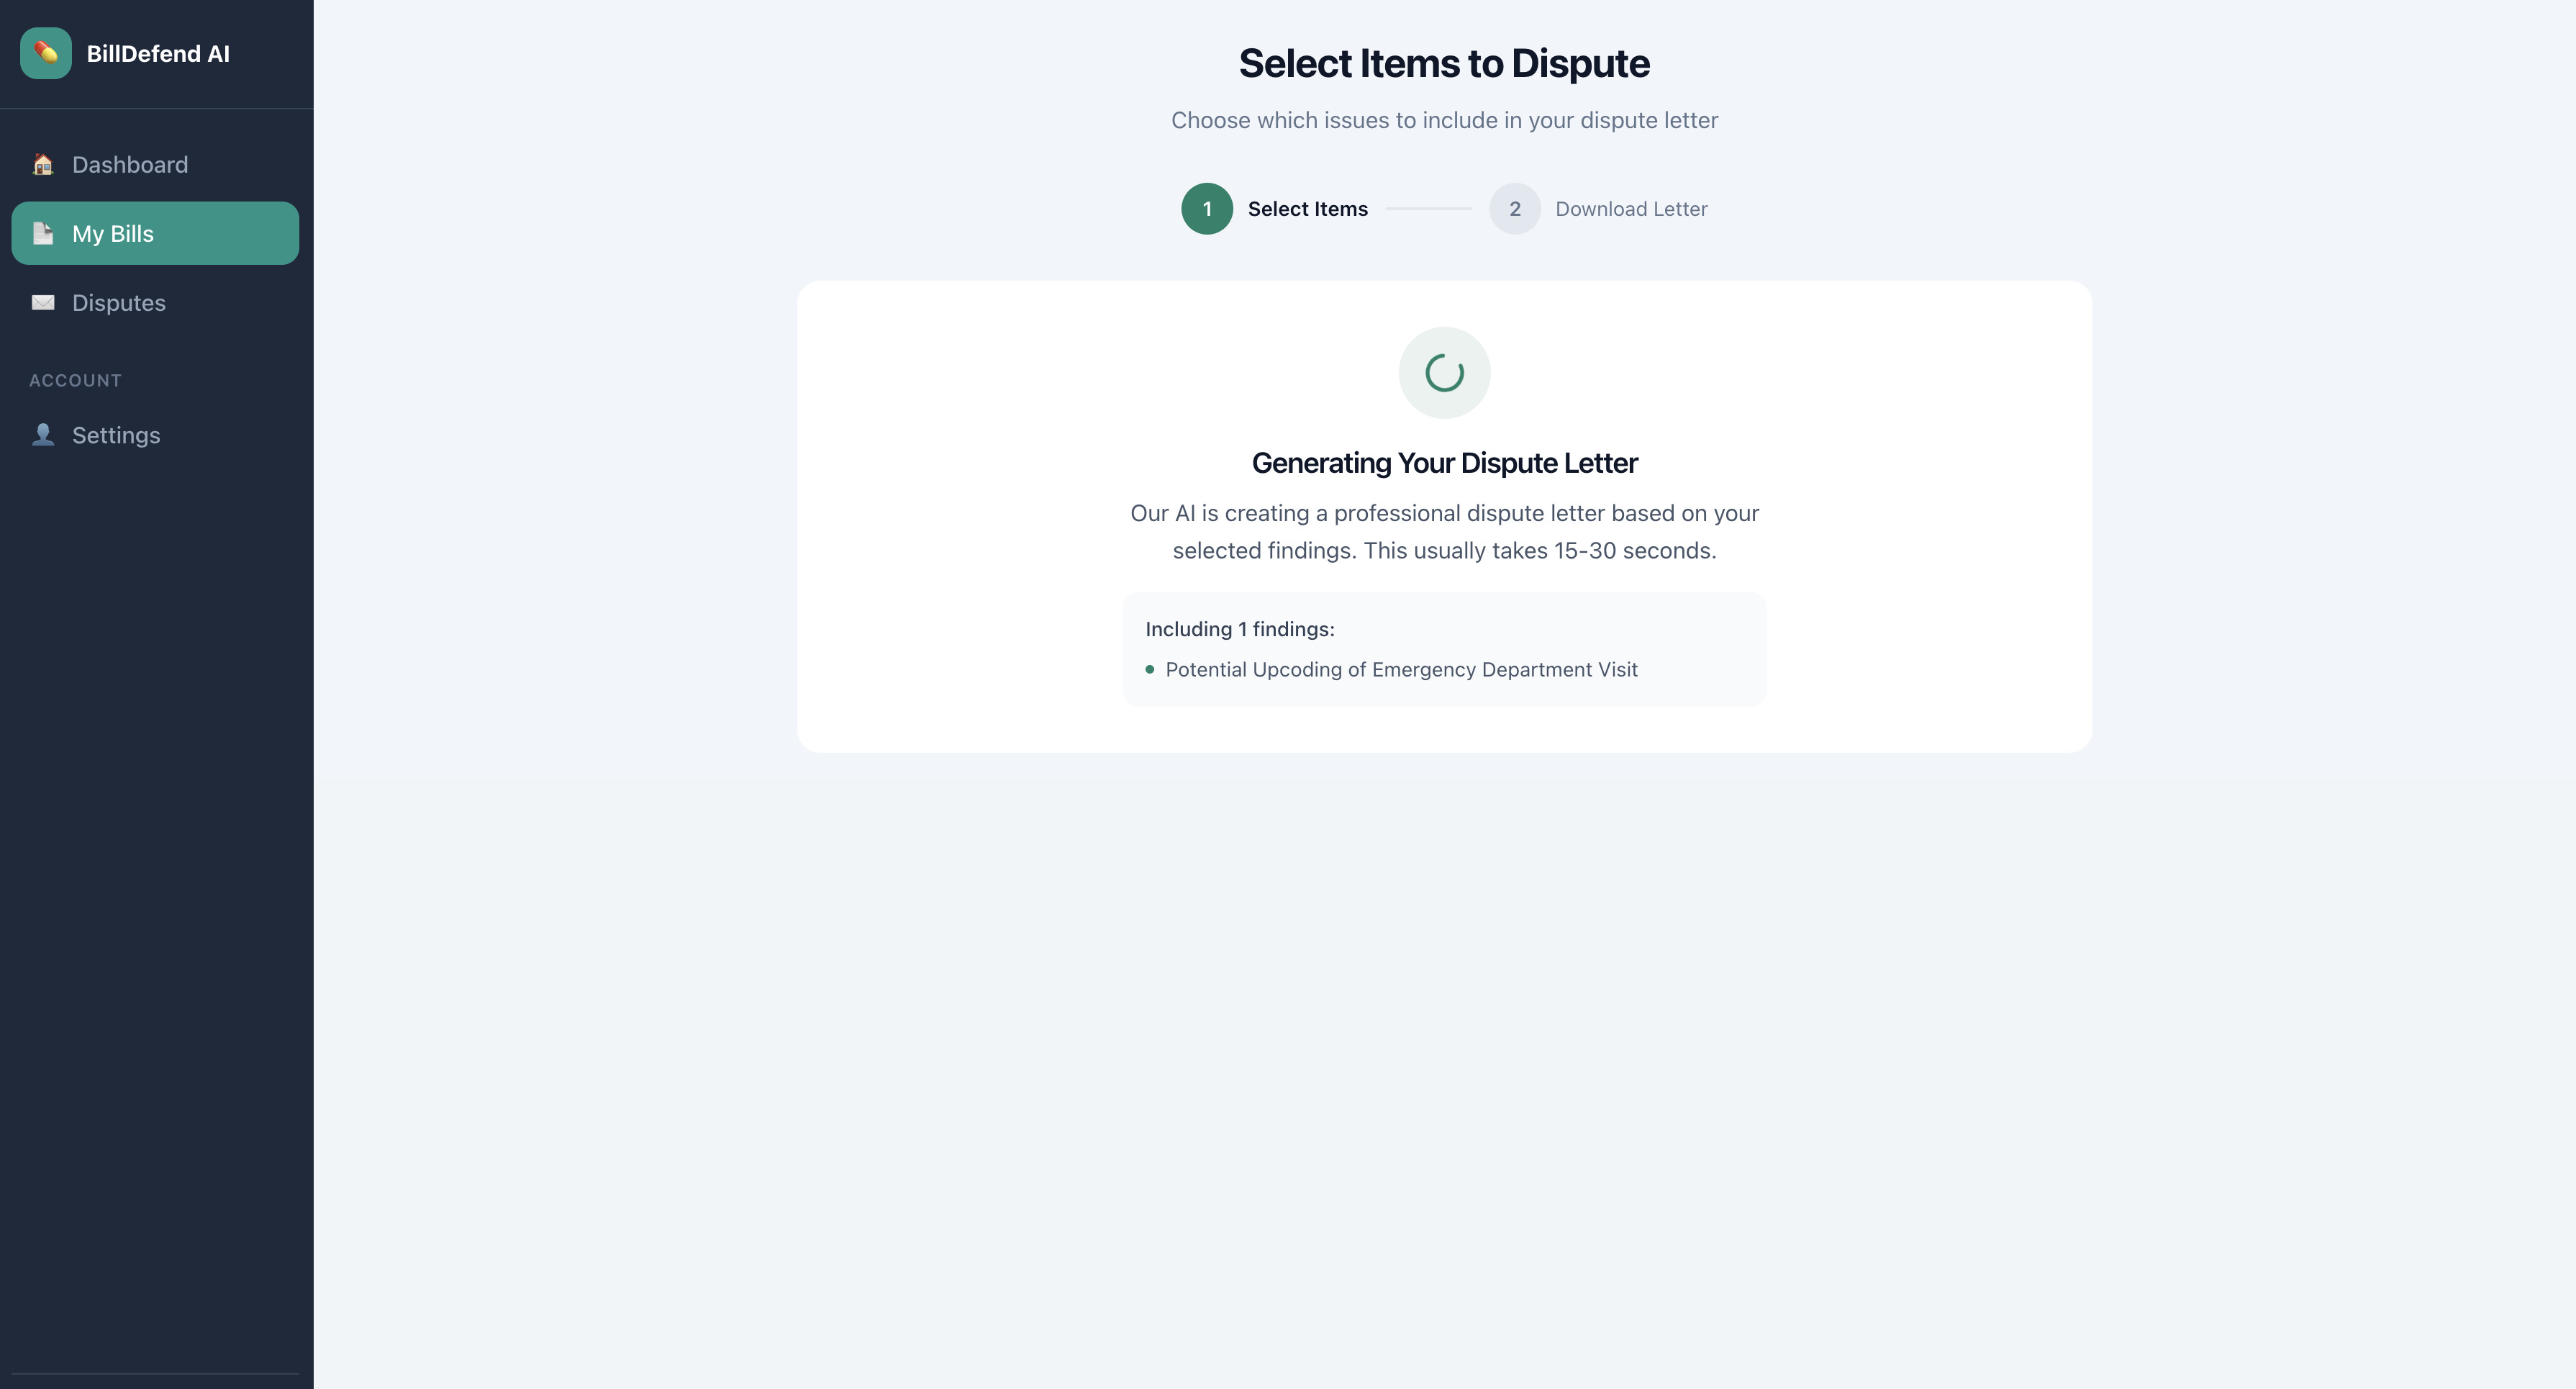The height and width of the screenshot is (1389, 2576).
Task: Click the "Download Letter" step label
Action: (1630, 209)
